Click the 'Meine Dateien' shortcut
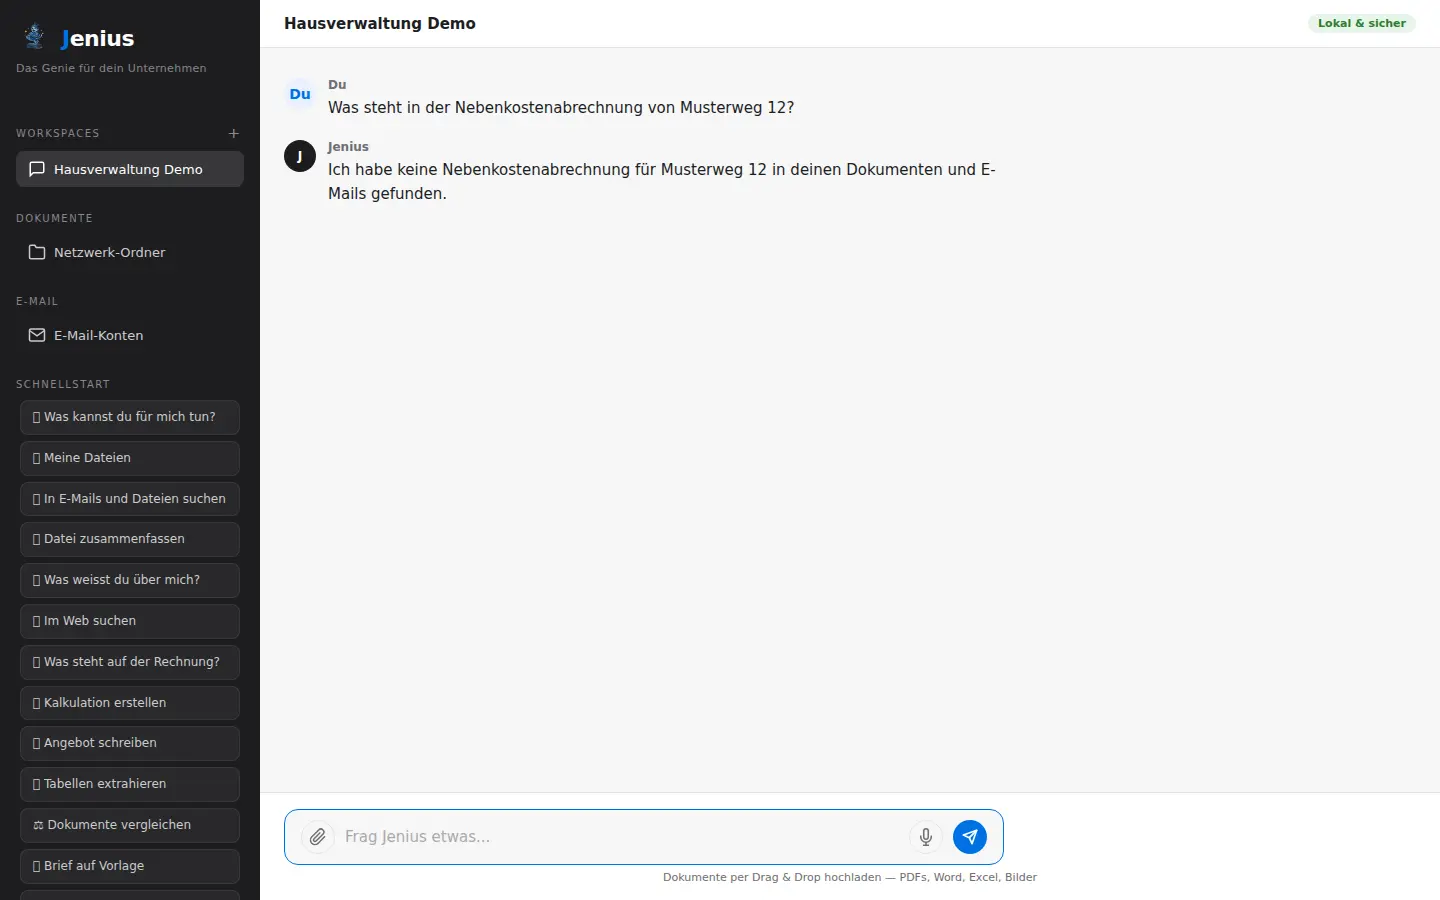The height and width of the screenshot is (900, 1440). pos(129,458)
